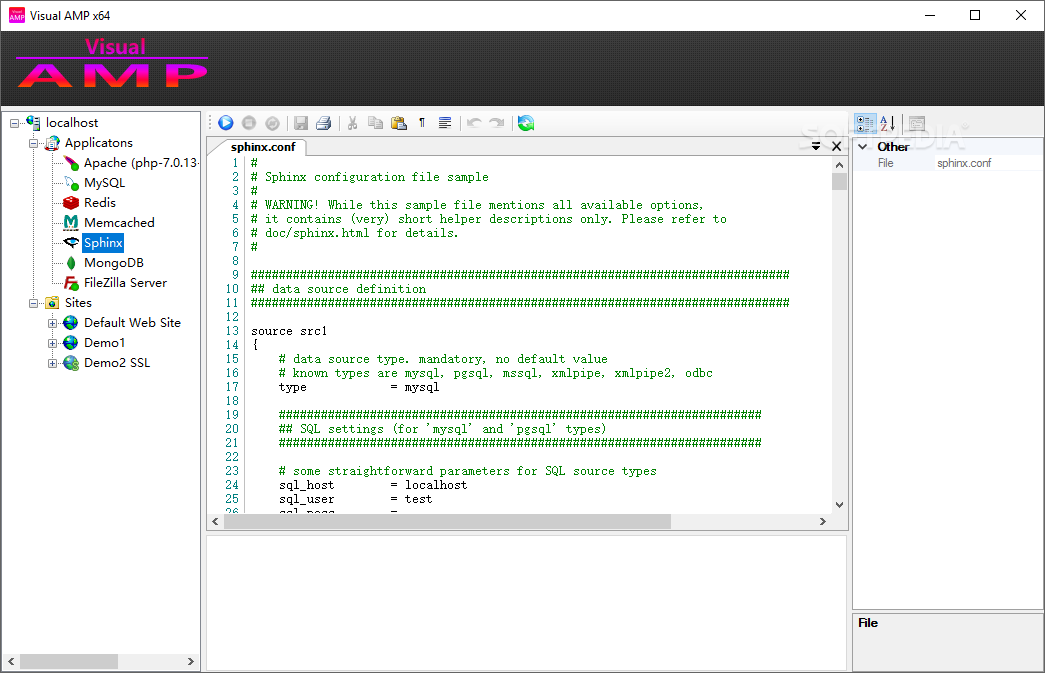
Task: Select Demo2 SSL site in tree
Action: pyautogui.click(x=117, y=362)
